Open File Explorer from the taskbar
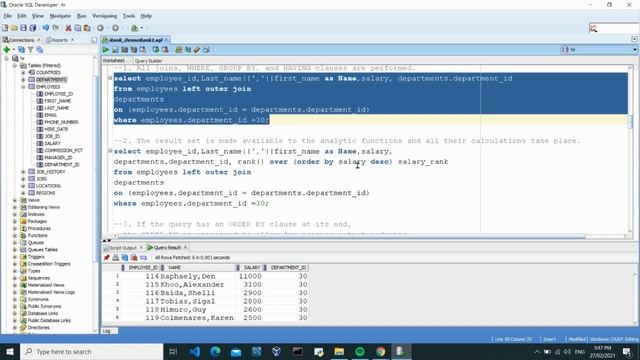640x360 pixels. [x=339, y=351]
